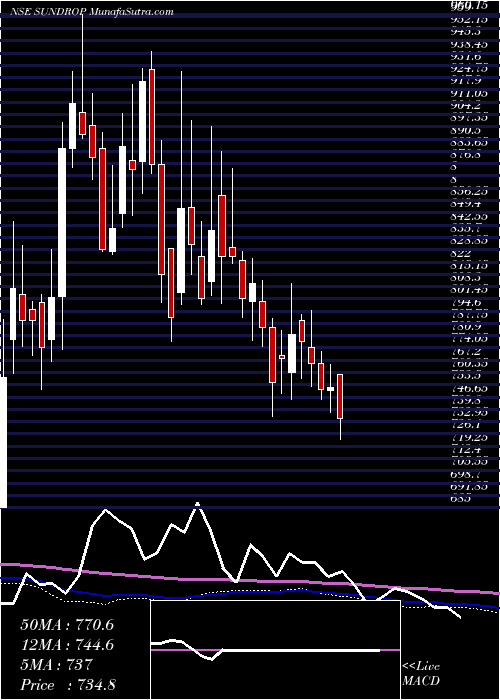500x700 pixels.
Task: Click the 5MA : 737 value
Action: 56,665
